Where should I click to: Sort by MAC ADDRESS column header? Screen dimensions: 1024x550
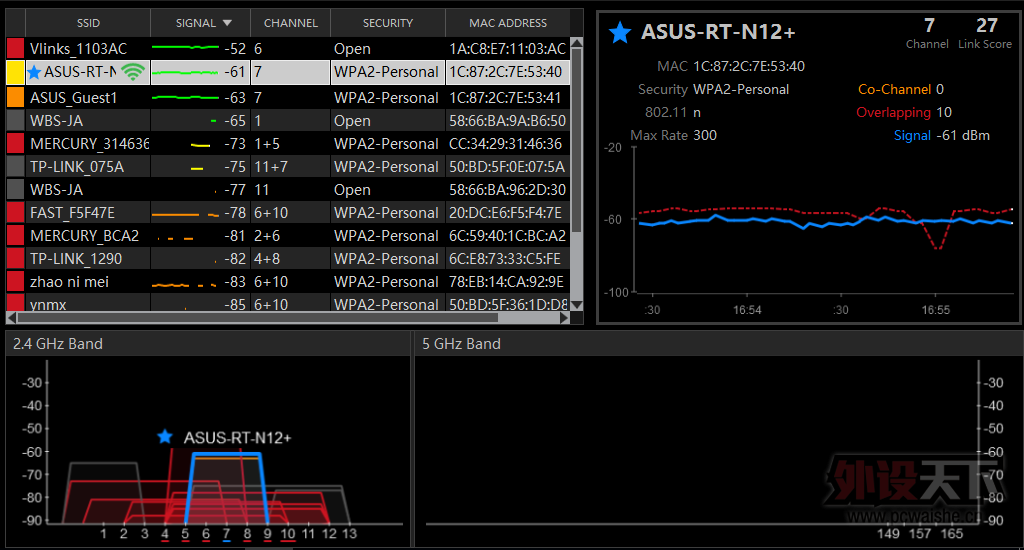click(507, 23)
